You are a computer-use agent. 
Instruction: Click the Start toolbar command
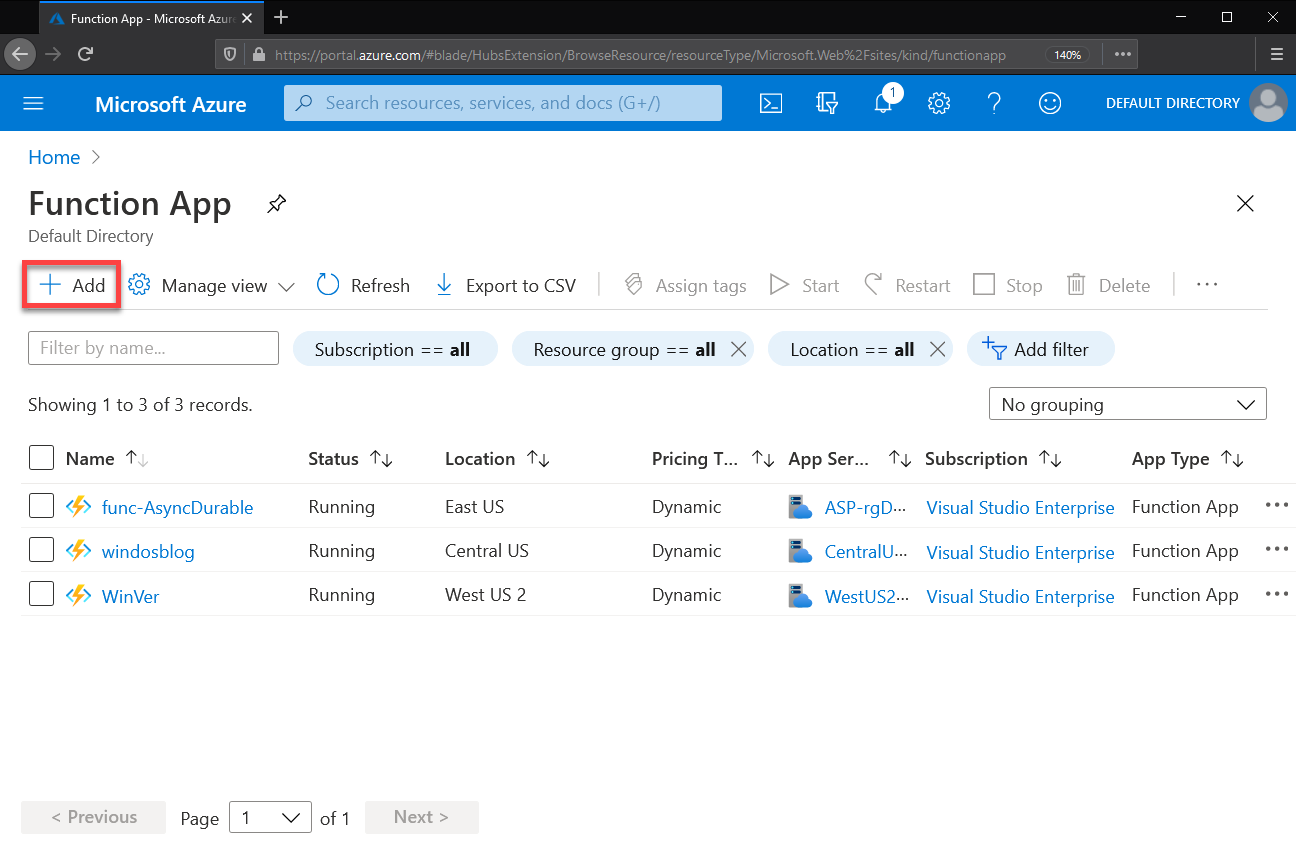pyautogui.click(x=804, y=285)
